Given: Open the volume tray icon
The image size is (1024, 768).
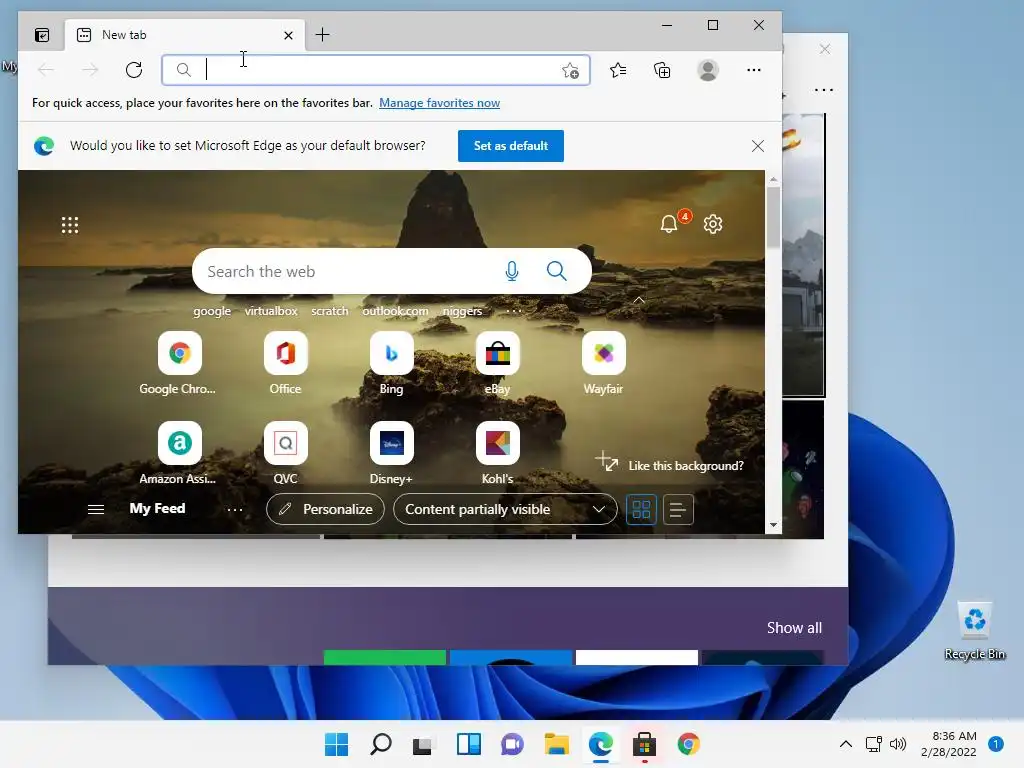Looking at the screenshot, I should pyautogui.click(x=898, y=744).
